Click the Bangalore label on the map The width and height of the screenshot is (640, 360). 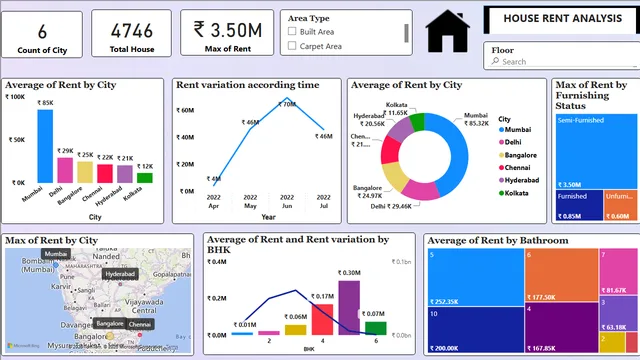(x=110, y=324)
